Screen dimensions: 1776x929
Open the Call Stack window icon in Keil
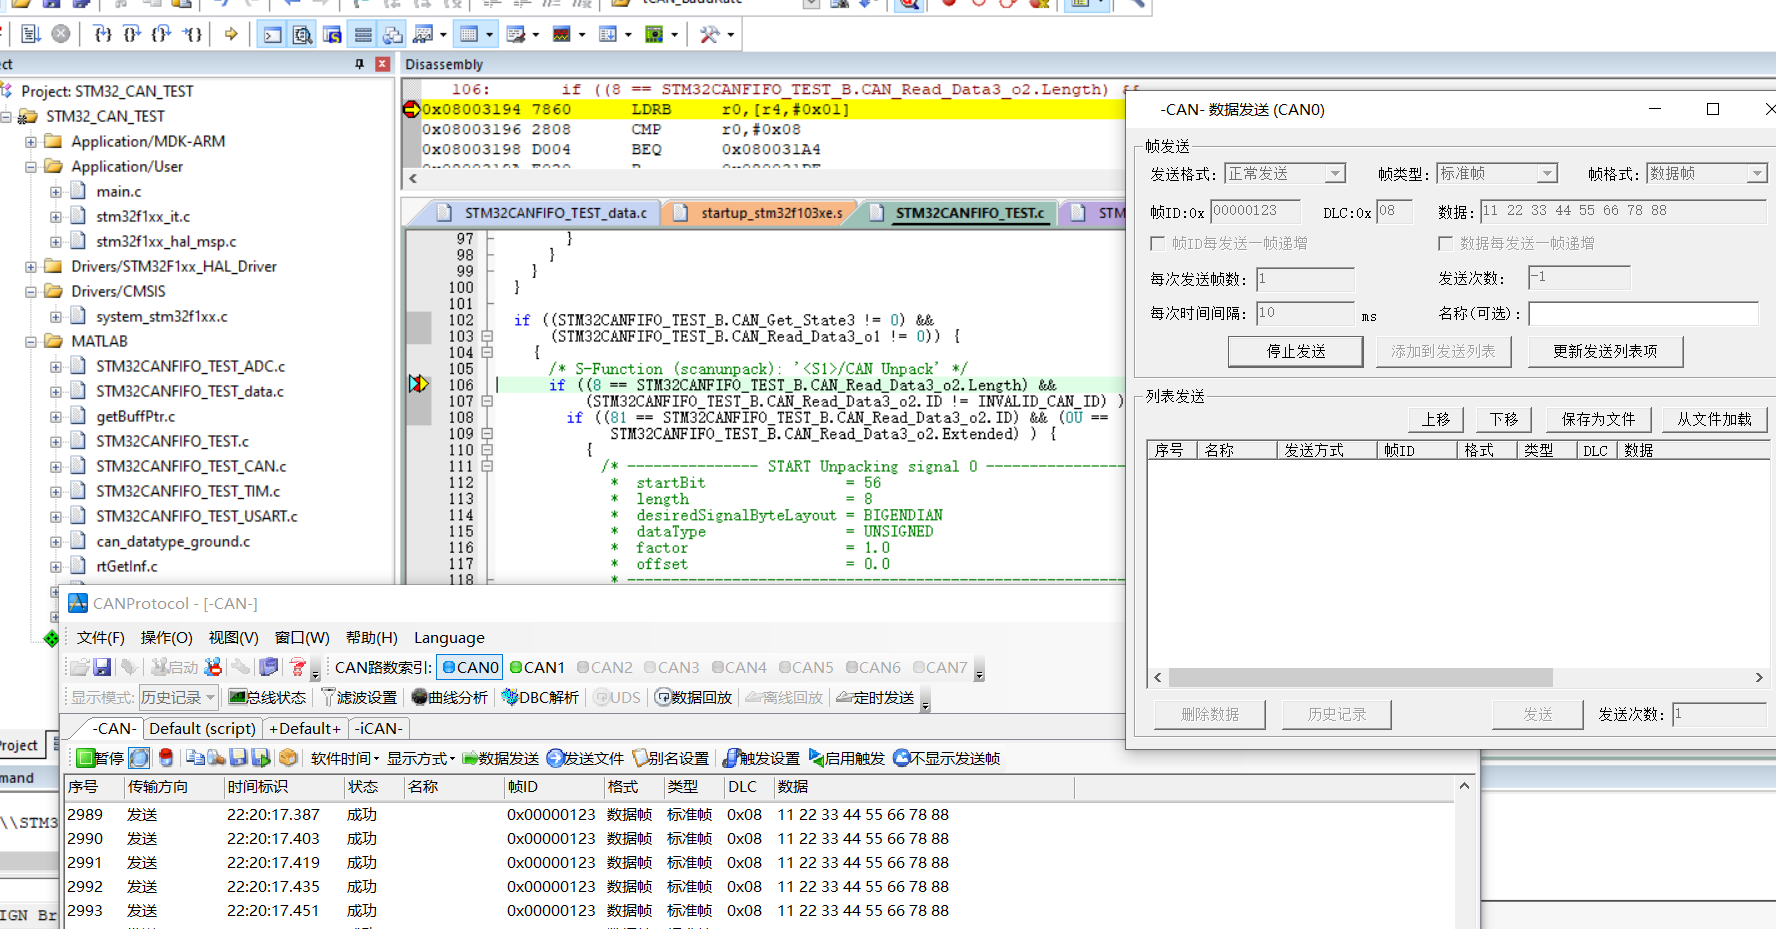coord(393,34)
